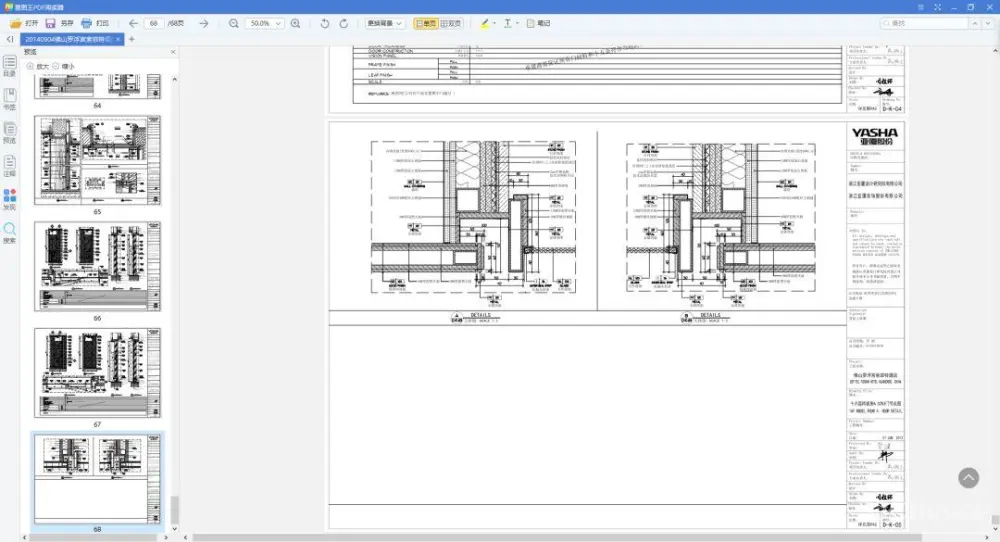
Task: Rotate page counterclockwise
Action: [325, 23]
